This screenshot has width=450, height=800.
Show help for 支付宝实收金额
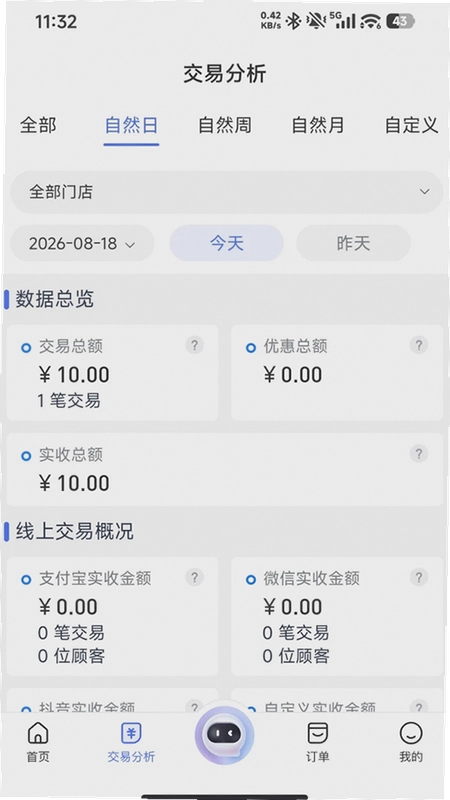[x=194, y=578]
